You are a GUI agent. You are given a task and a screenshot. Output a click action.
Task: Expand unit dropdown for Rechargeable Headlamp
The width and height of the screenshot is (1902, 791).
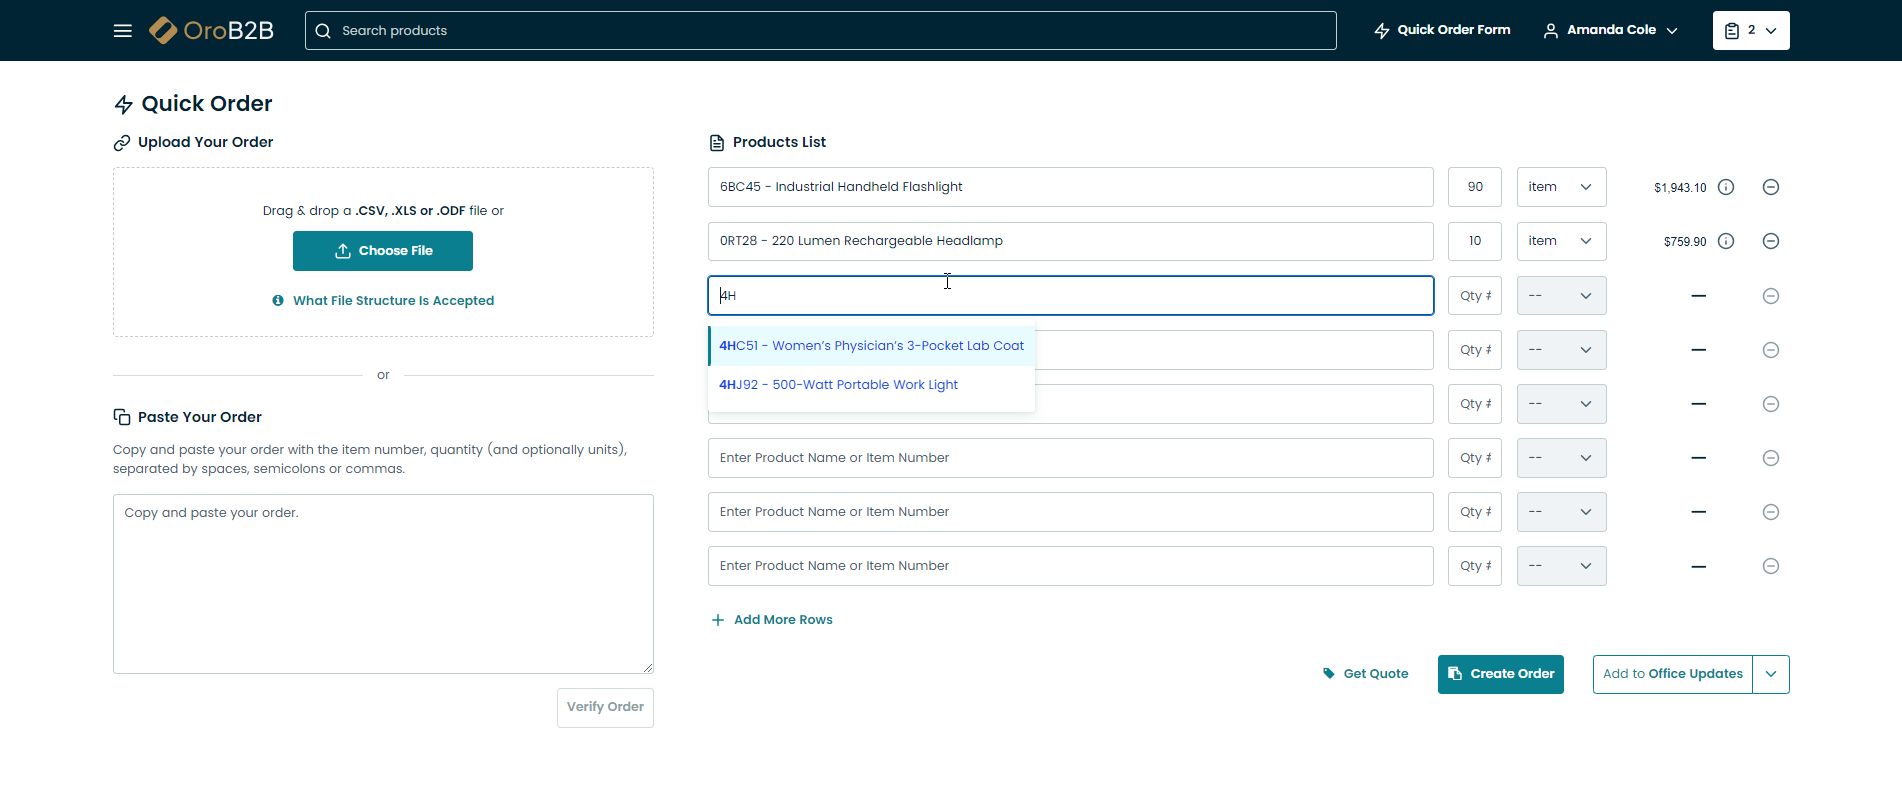[1561, 241]
